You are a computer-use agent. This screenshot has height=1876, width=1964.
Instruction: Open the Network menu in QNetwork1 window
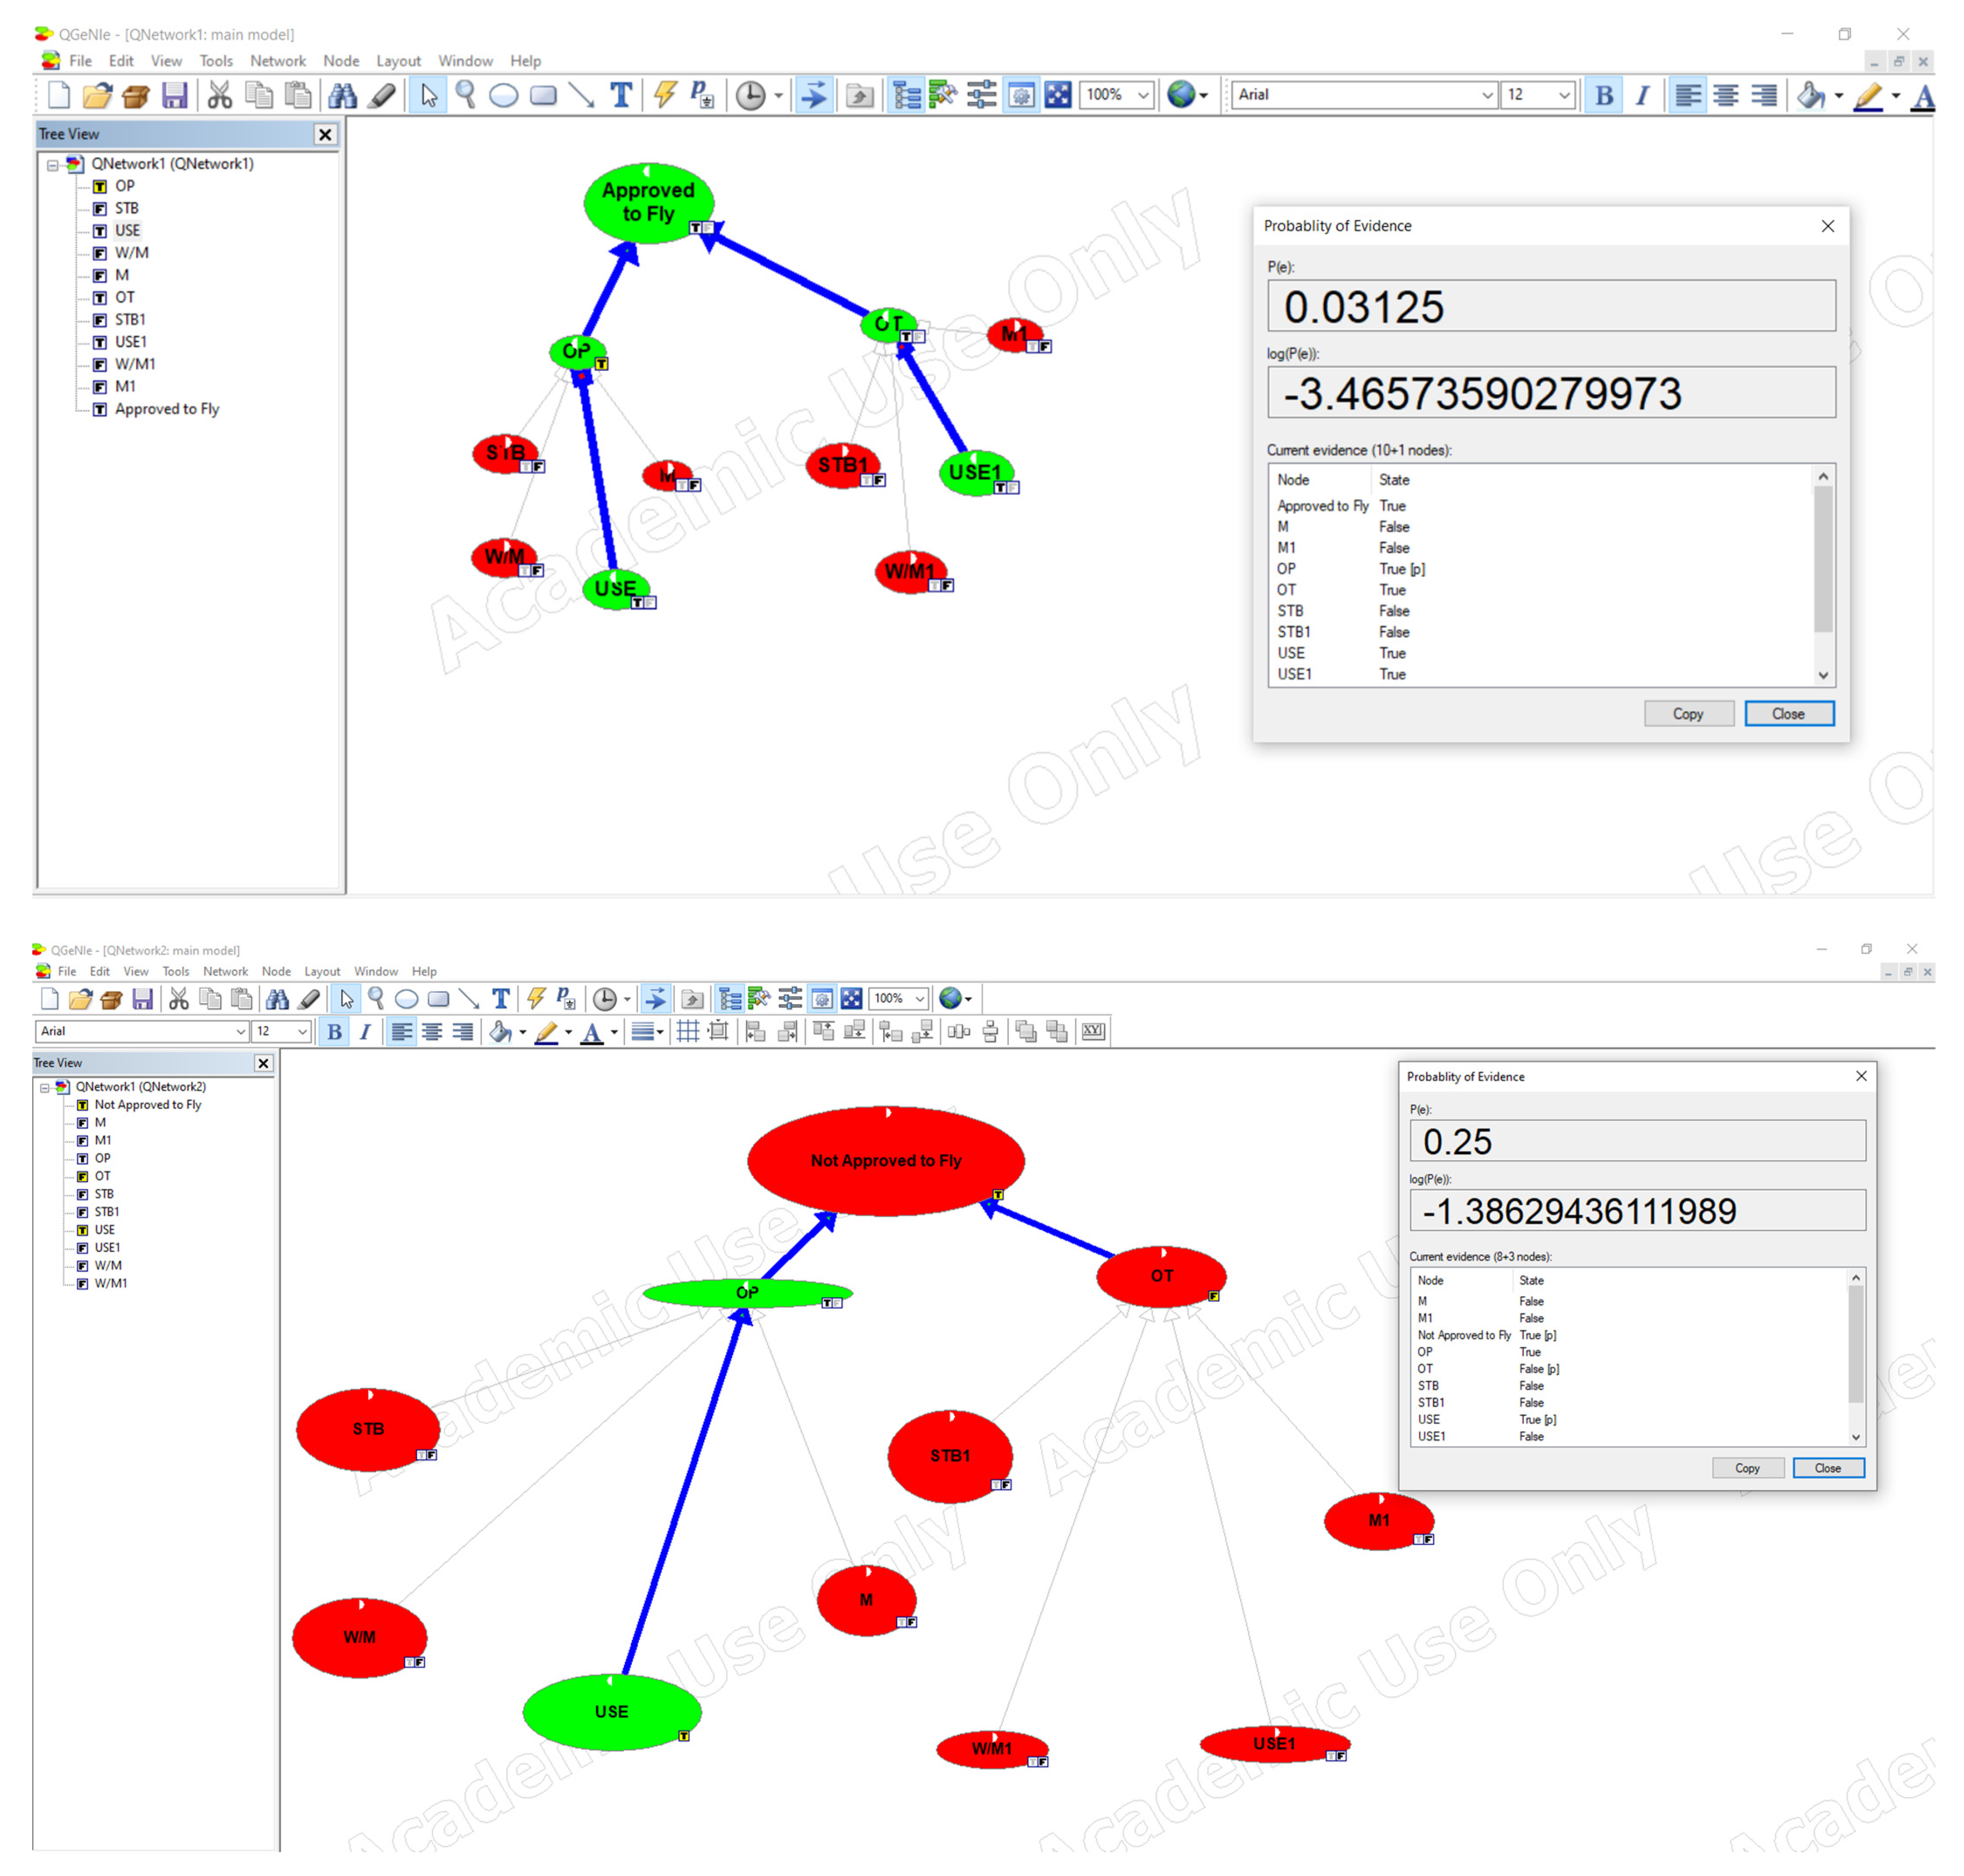(277, 61)
